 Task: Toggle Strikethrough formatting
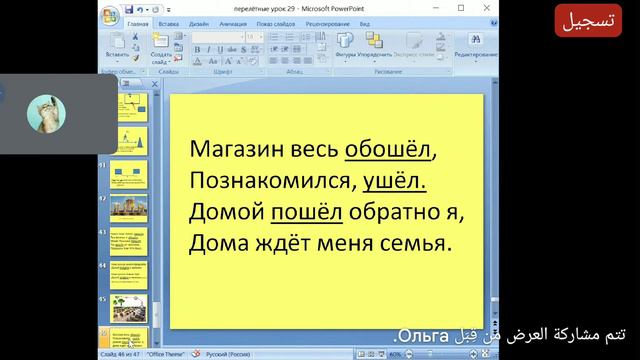coord(232,49)
